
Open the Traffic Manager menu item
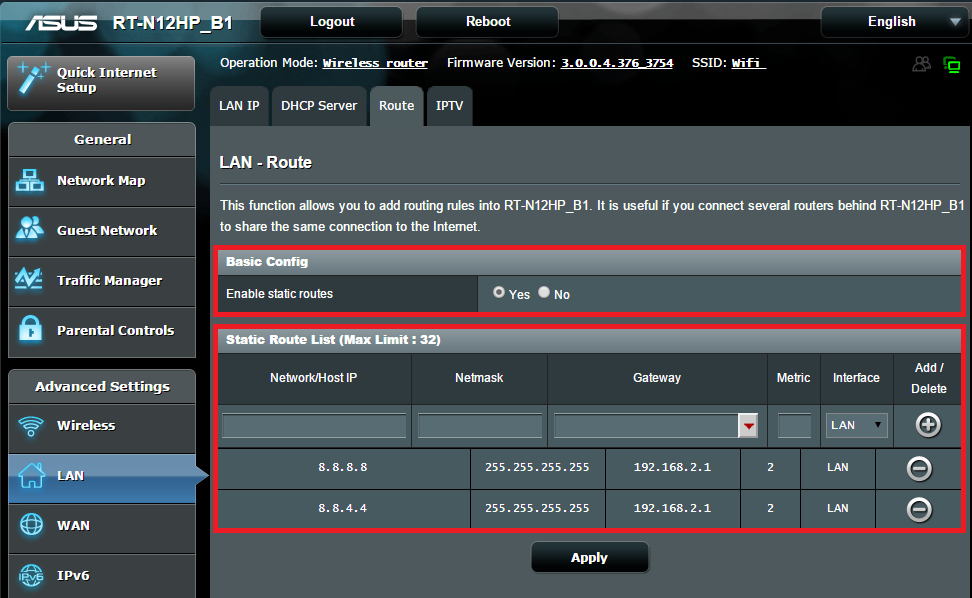(102, 281)
